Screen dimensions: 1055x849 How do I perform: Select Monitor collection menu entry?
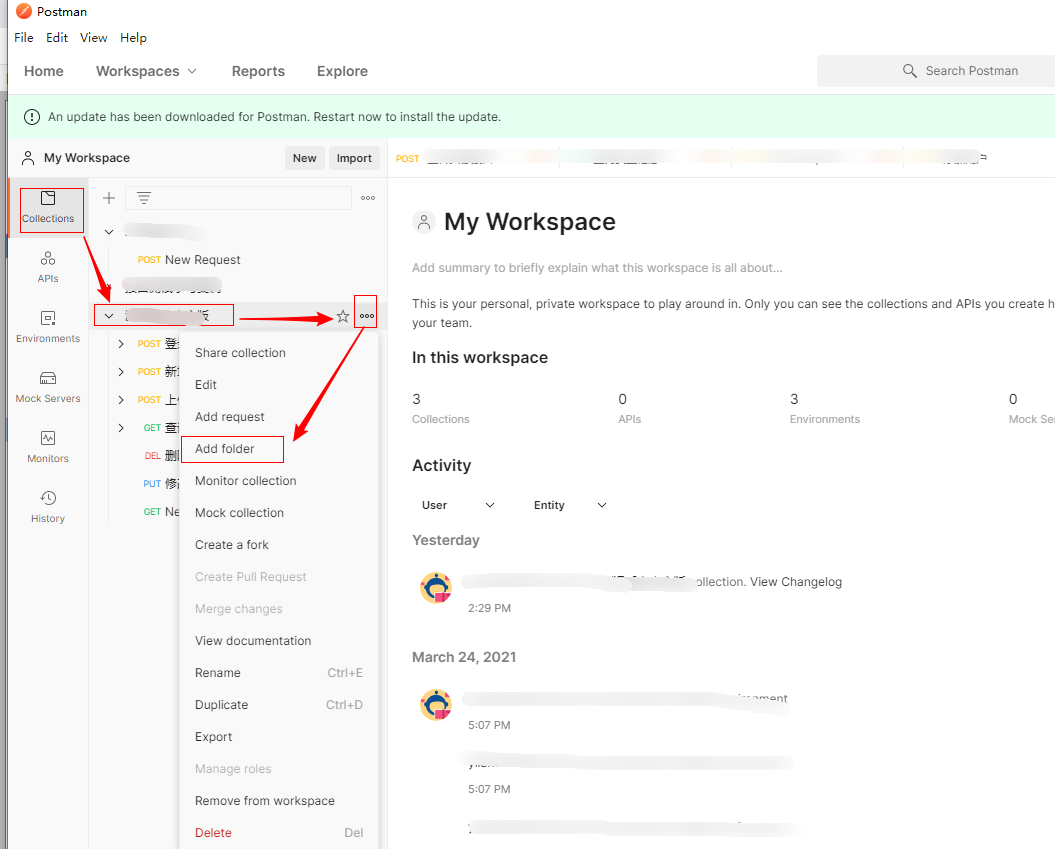click(279, 481)
